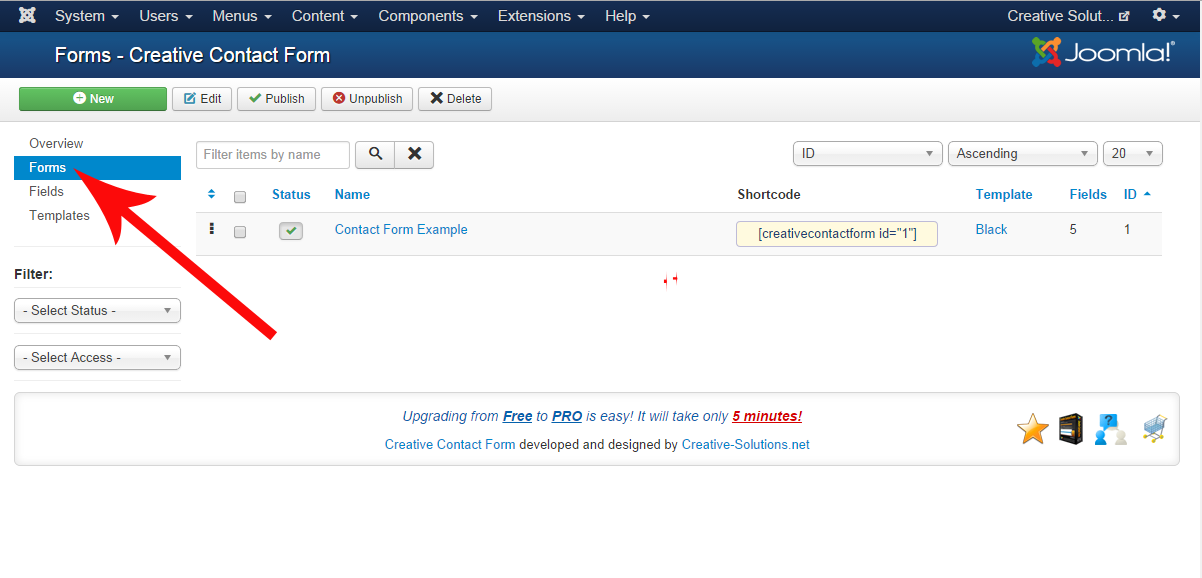Click the Free link in upgrade notice
Image resolution: width=1202 pixels, height=578 pixels.
click(517, 417)
